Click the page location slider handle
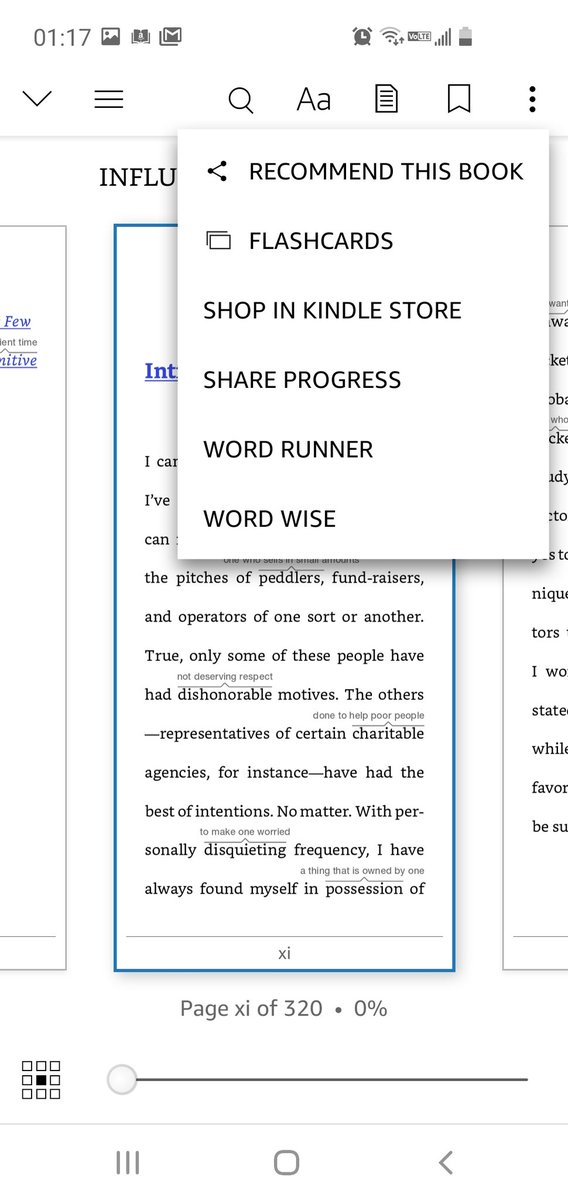 click(x=122, y=1080)
